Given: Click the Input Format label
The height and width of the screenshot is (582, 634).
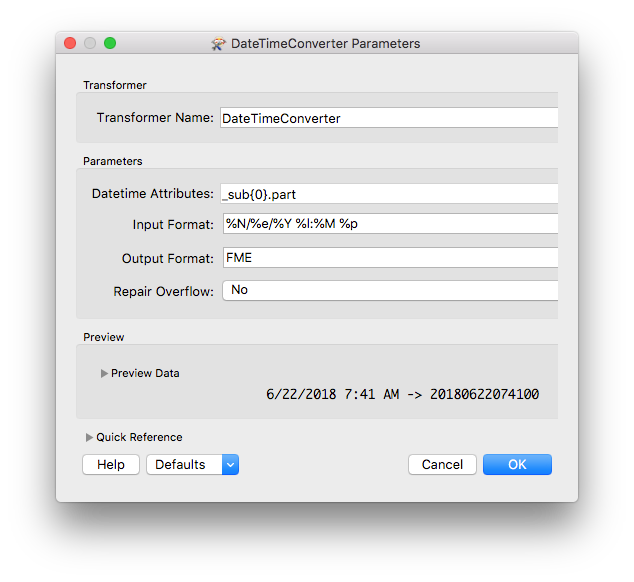Looking at the screenshot, I should pos(173,224).
